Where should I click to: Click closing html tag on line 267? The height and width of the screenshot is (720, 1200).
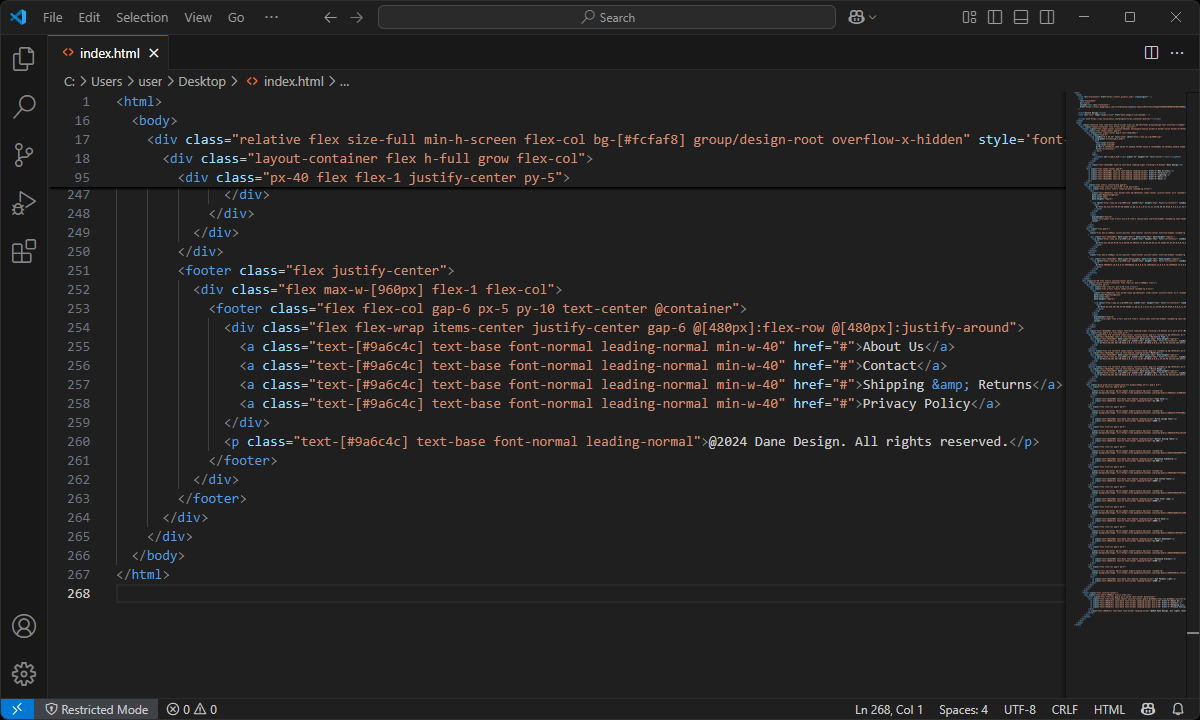click(143, 574)
